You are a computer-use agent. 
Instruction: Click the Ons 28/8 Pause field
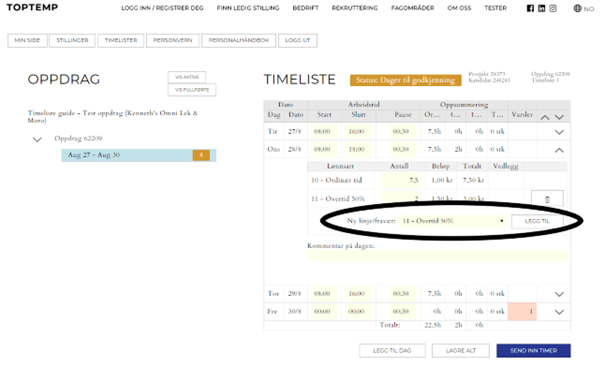(x=402, y=149)
